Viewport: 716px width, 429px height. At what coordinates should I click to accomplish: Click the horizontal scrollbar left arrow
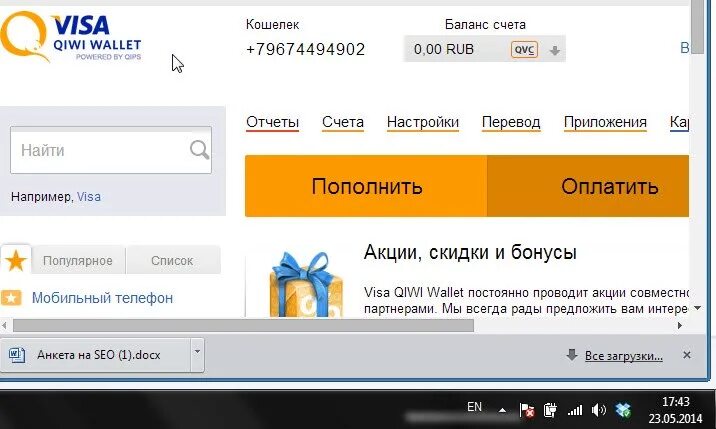click(4, 326)
